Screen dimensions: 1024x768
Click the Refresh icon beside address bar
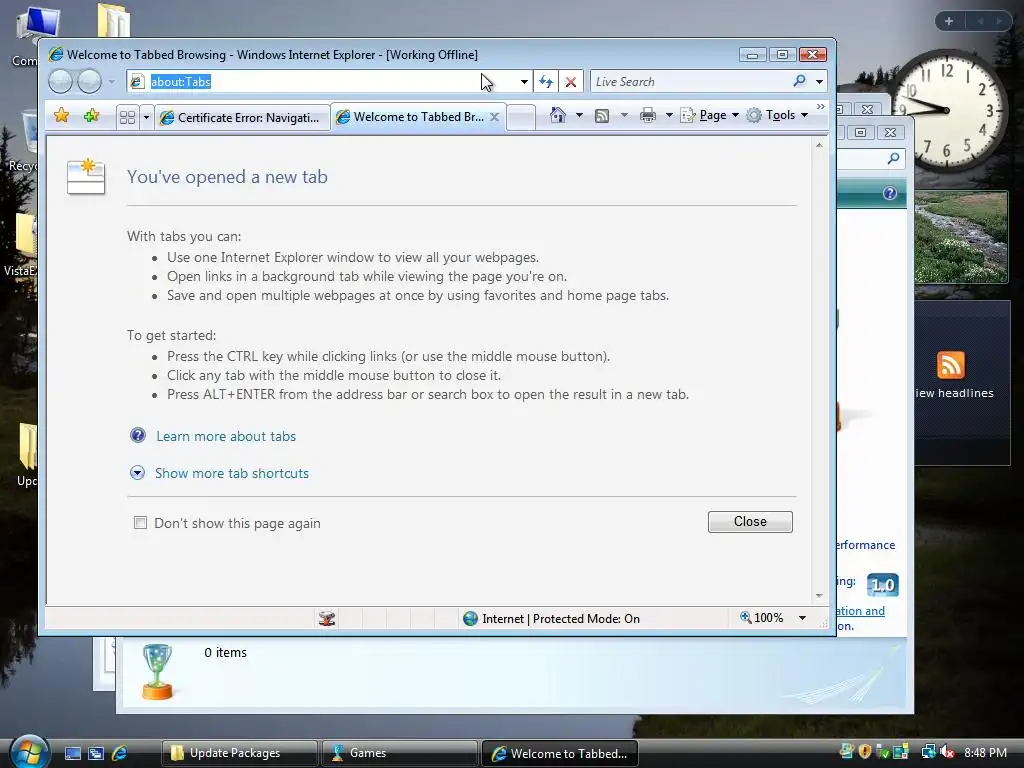tap(546, 82)
